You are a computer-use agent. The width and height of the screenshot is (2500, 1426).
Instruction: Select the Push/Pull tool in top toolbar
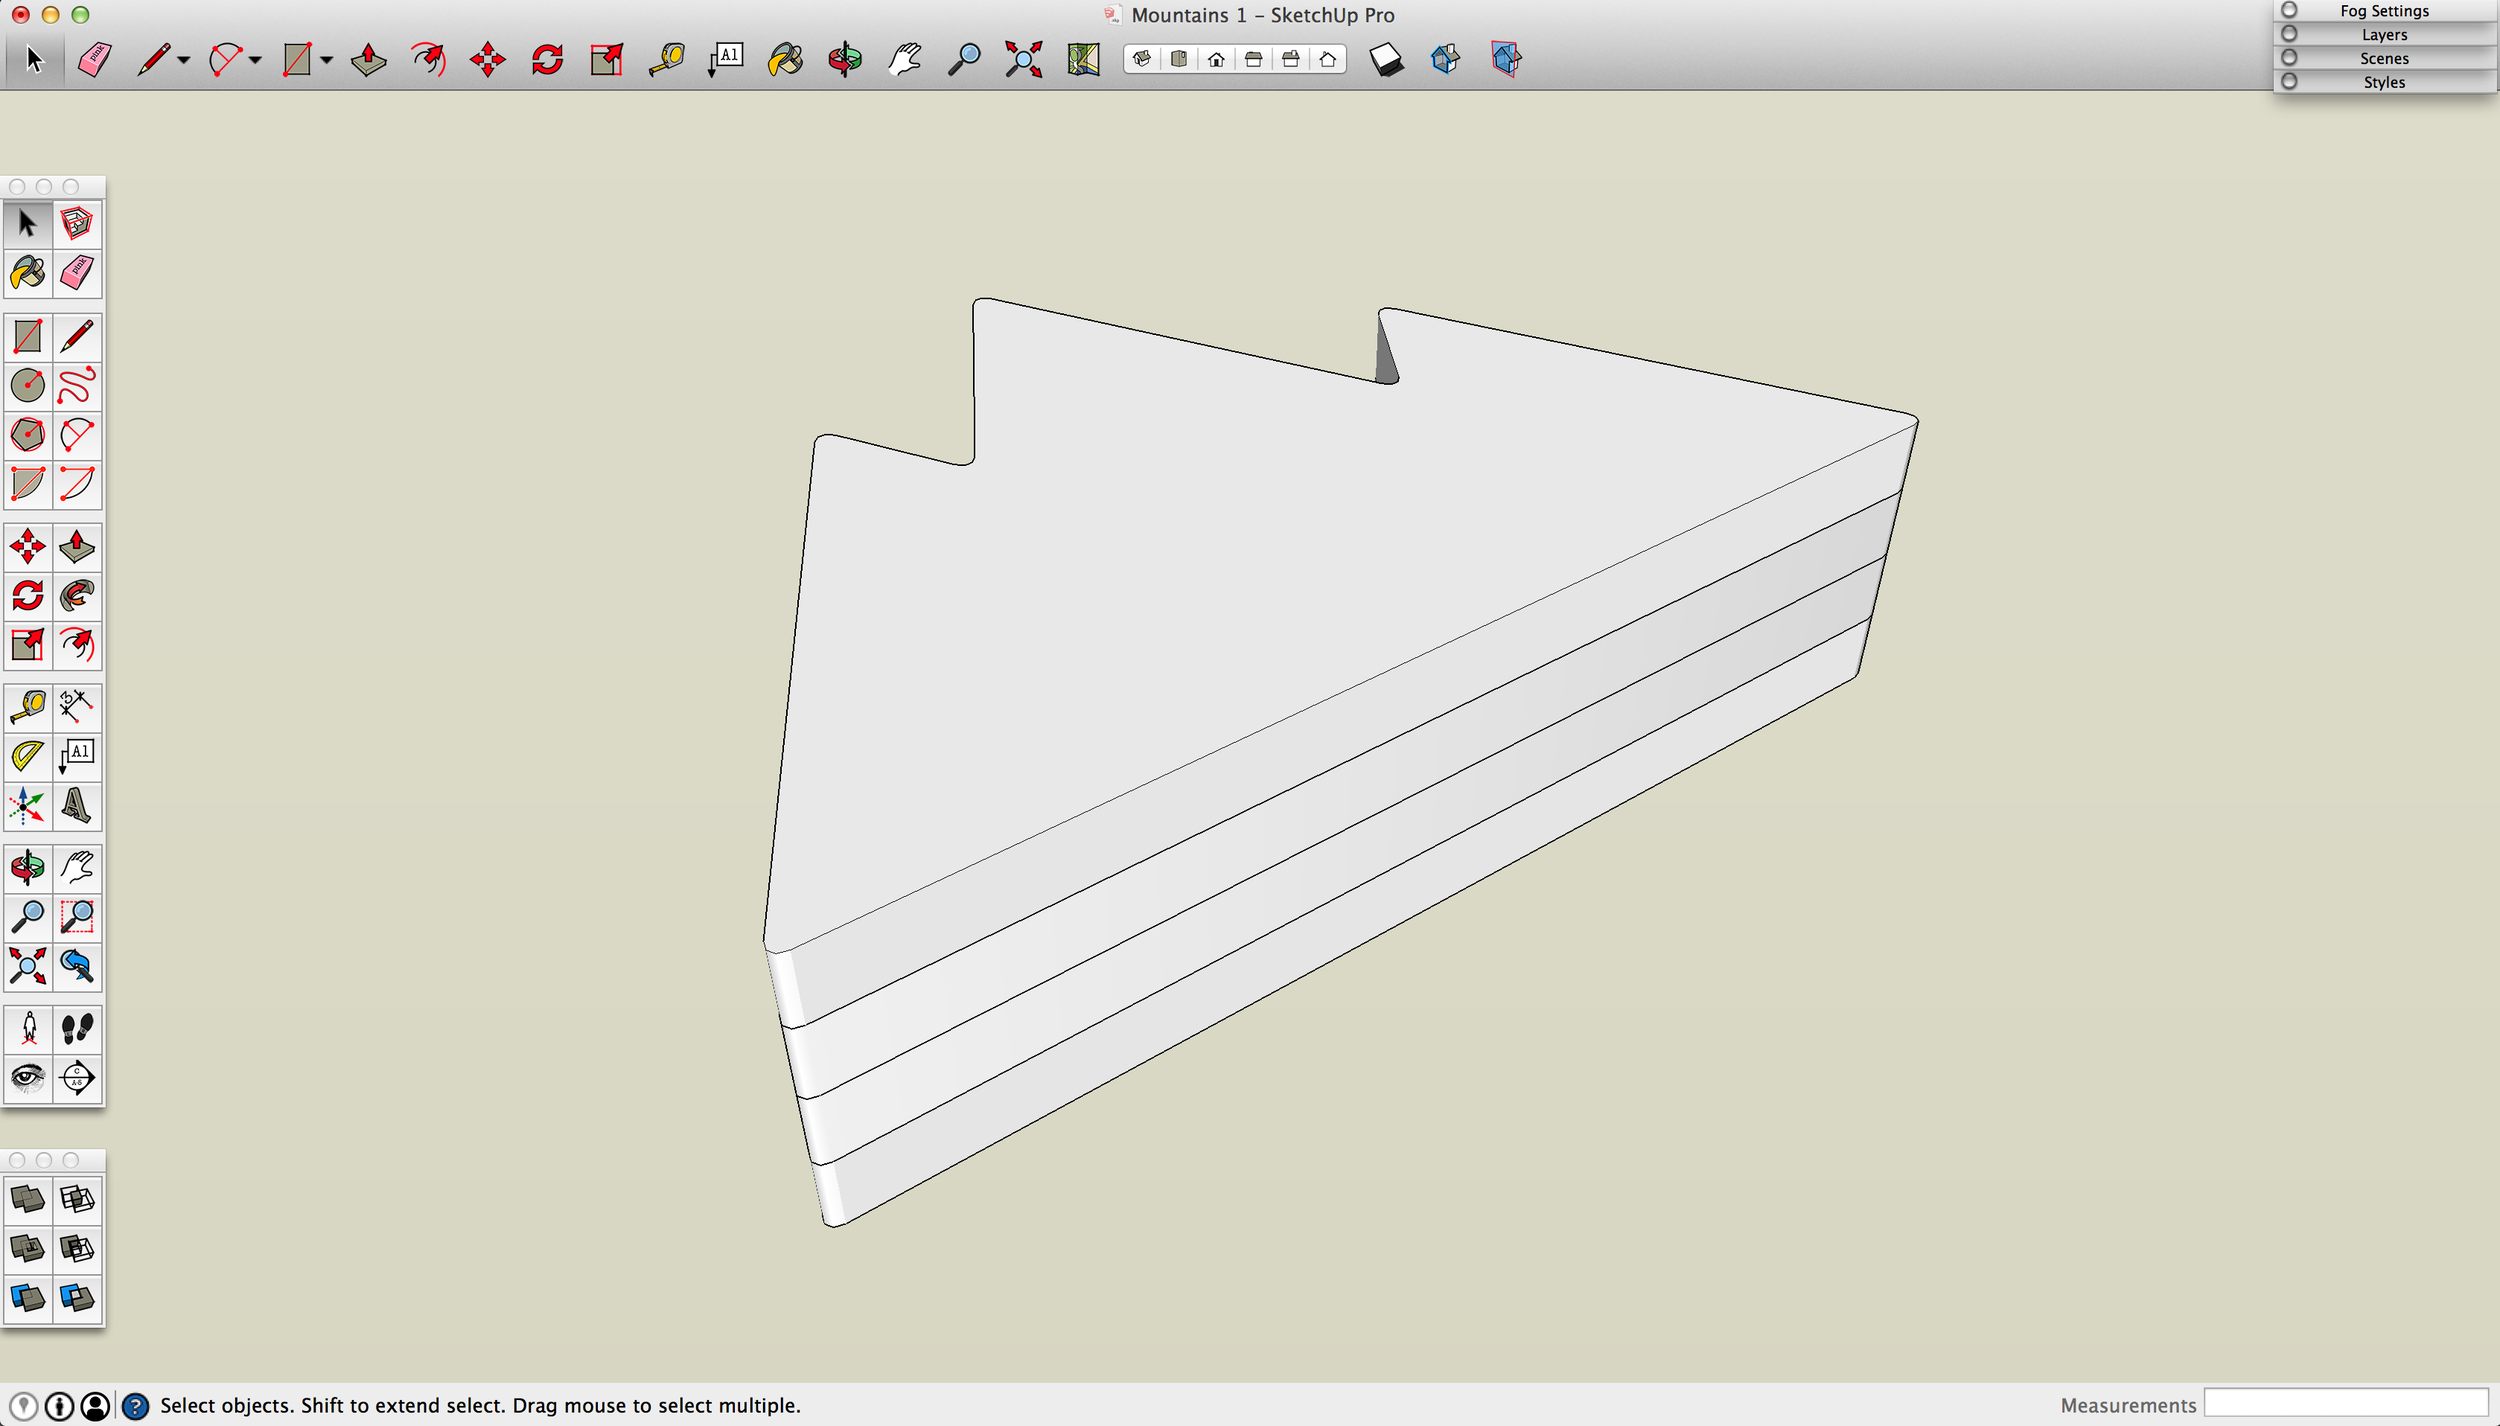pos(368,59)
